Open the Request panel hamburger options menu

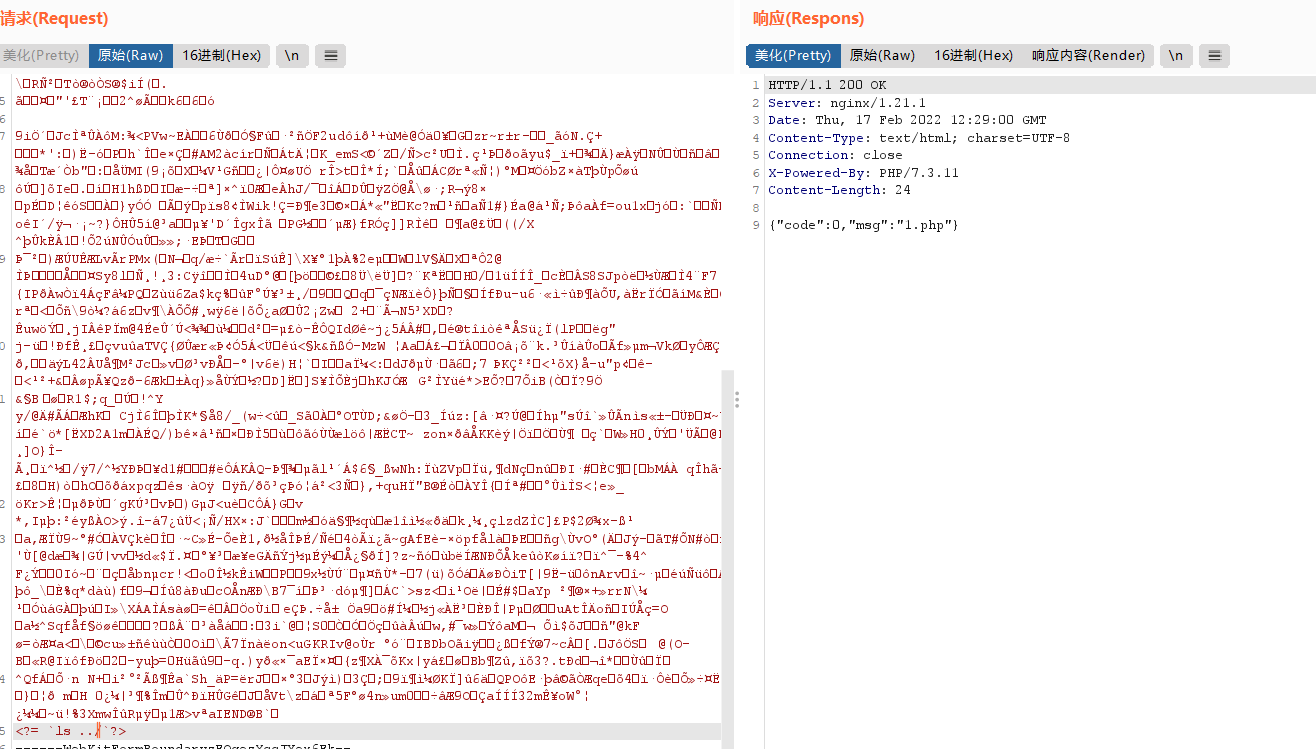(x=331, y=56)
